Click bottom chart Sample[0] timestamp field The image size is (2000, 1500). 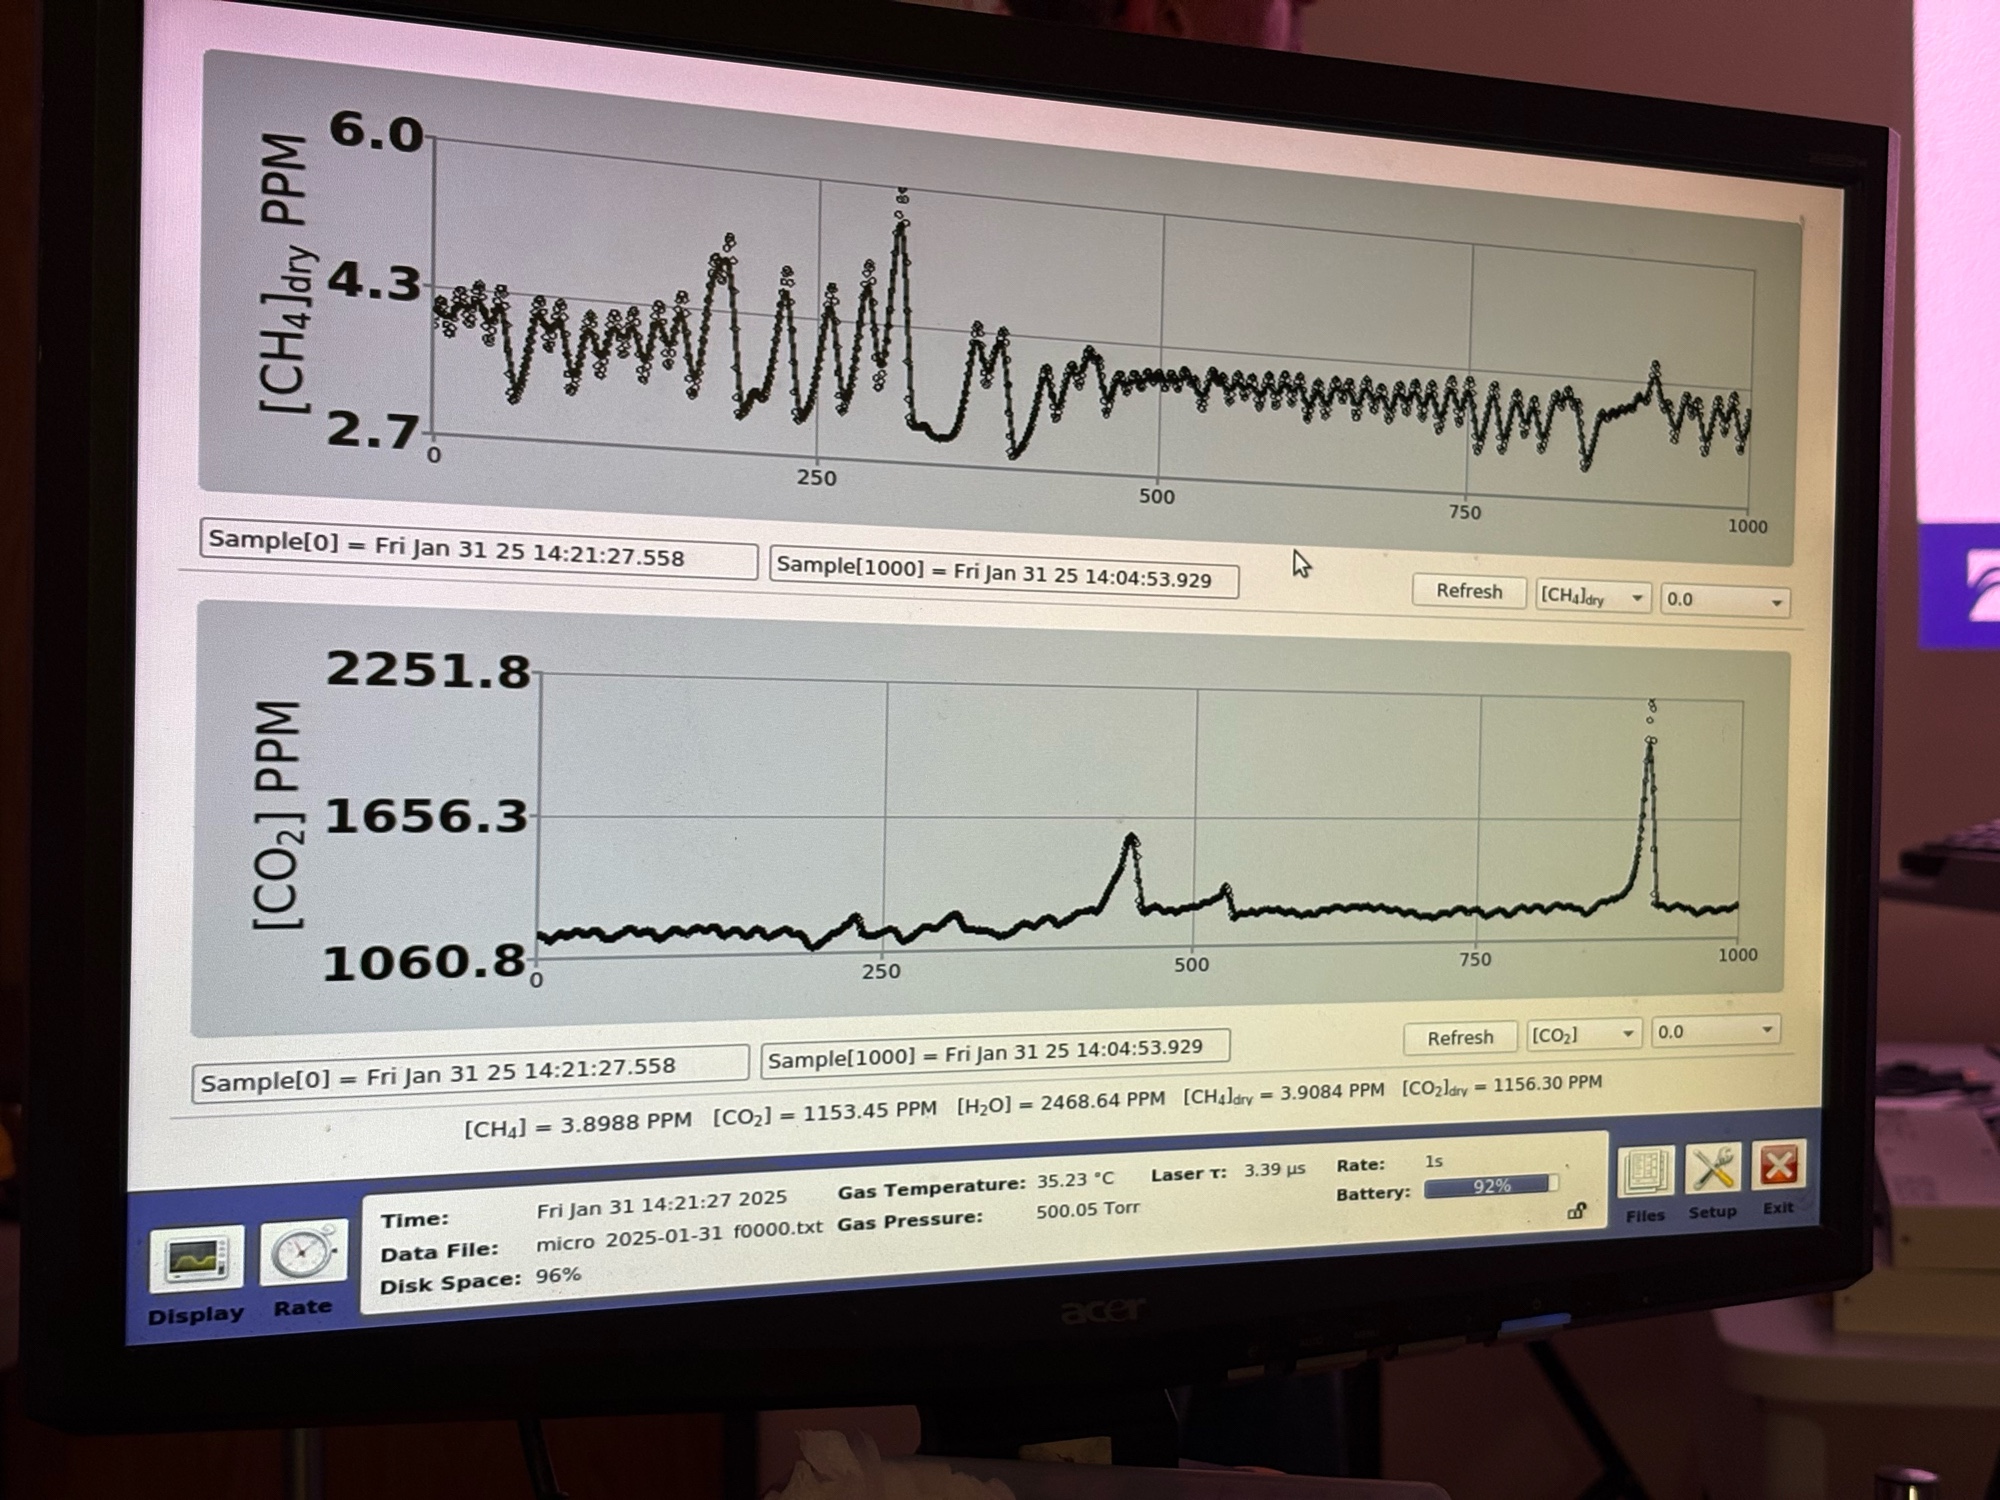(x=470, y=1073)
